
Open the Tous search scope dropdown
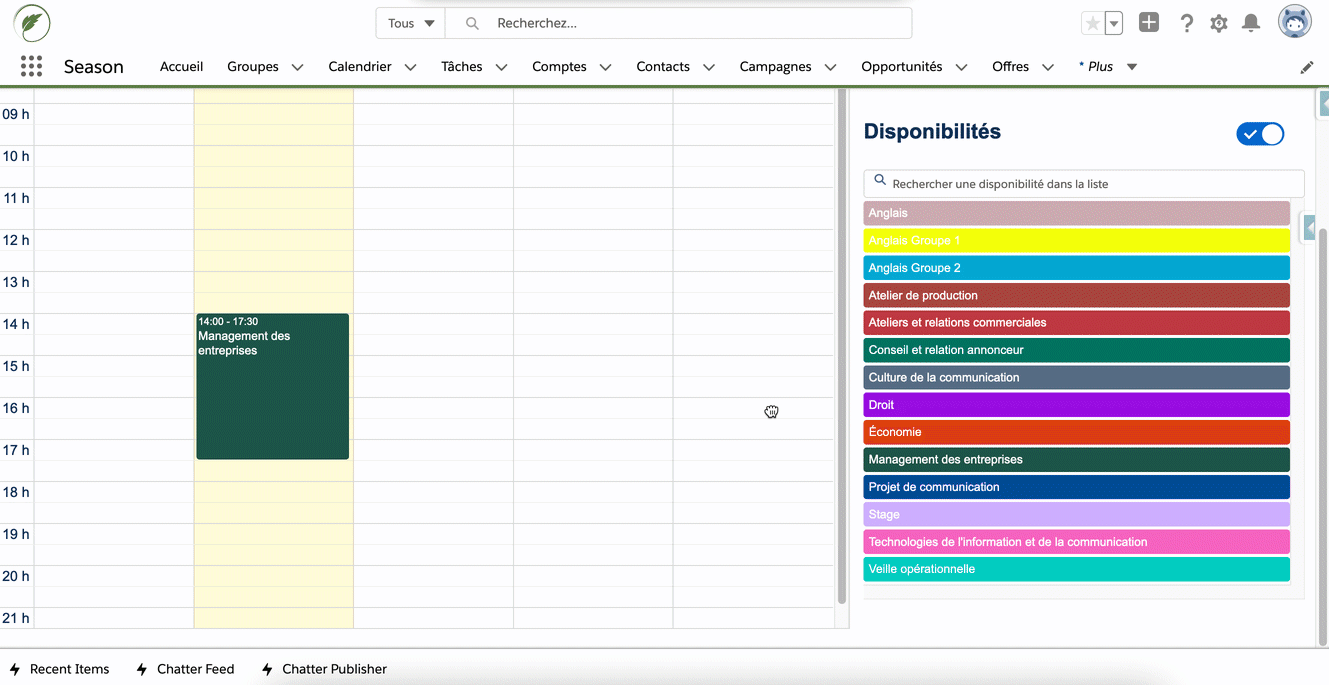[410, 22]
